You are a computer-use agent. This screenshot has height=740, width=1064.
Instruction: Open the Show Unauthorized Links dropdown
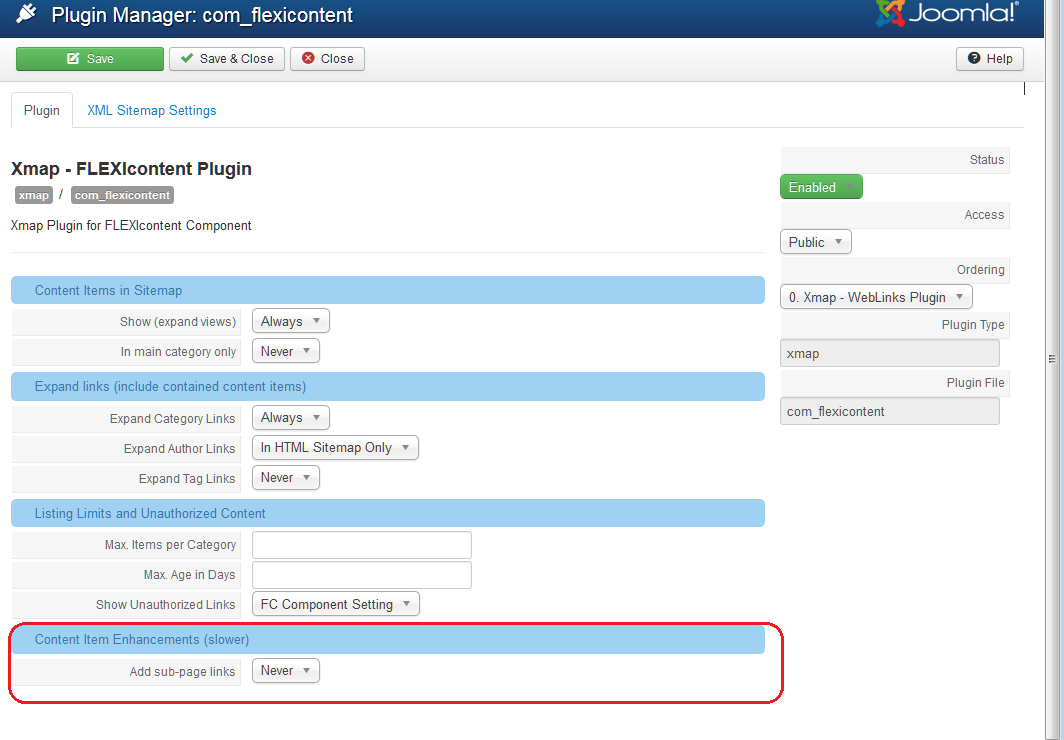tap(336, 604)
